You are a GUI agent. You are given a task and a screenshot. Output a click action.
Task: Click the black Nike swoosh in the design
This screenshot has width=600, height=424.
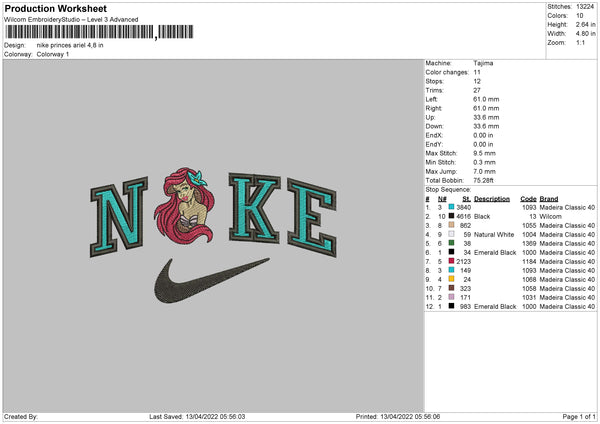[x=212, y=280]
